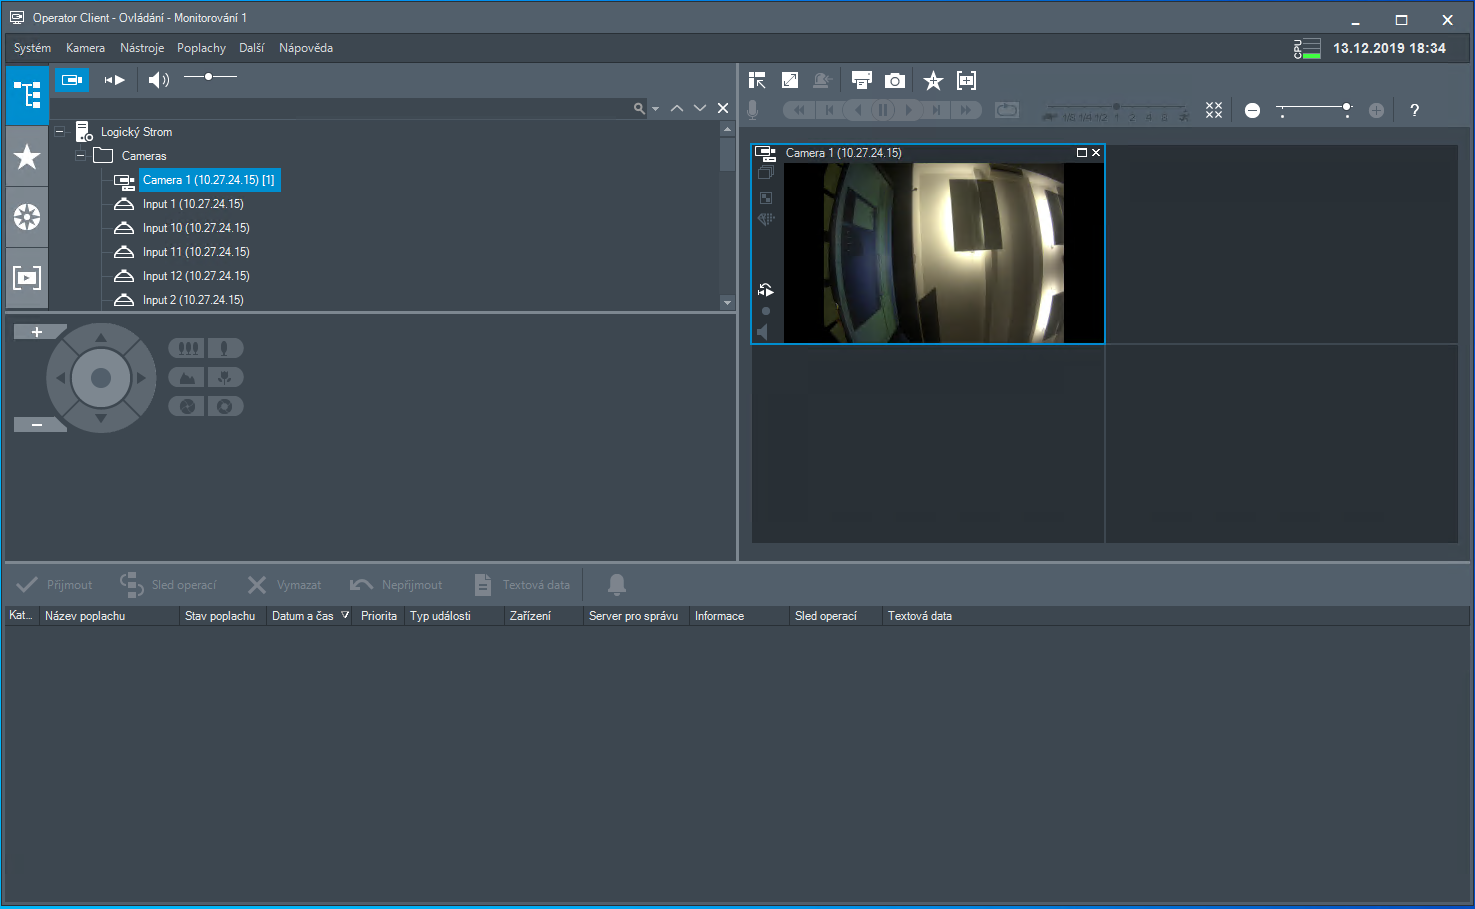This screenshot has width=1475, height=909.
Task: Open the PTZ map sidebar icon
Action: tap(27, 217)
